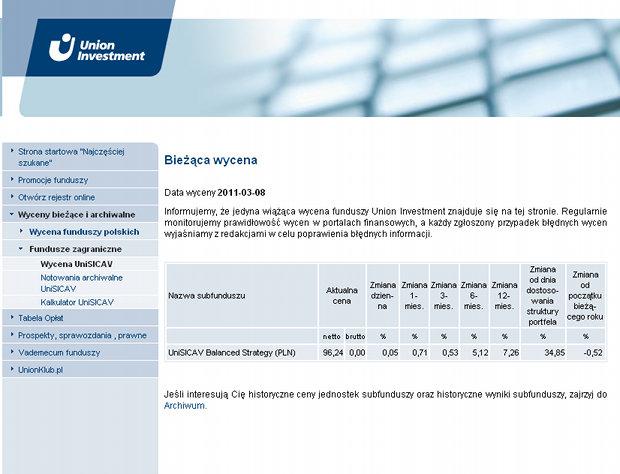The height and width of the screenshot is (474, 620).
Task: Click Zmiana od początku bieżącego roku header
Action: (585, 296)
